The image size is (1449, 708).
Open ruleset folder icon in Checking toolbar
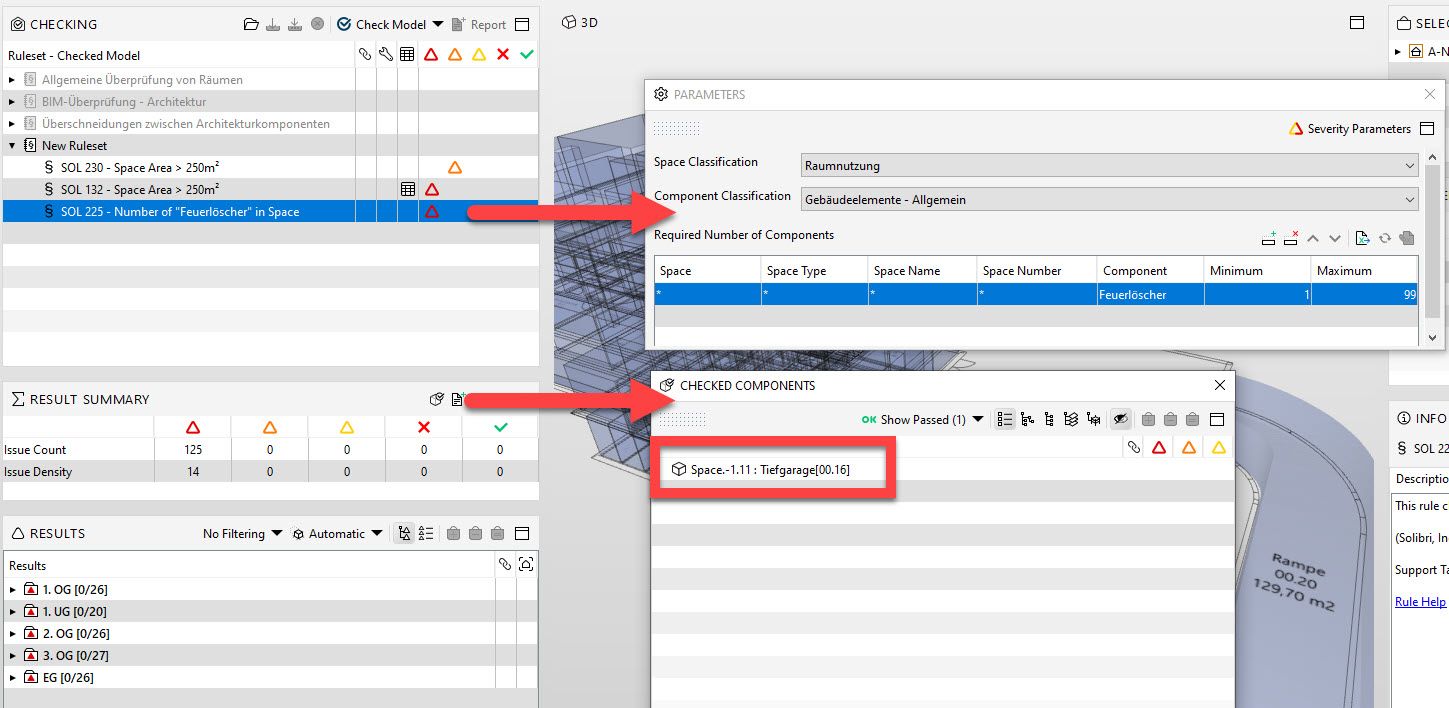click(251, 24)
